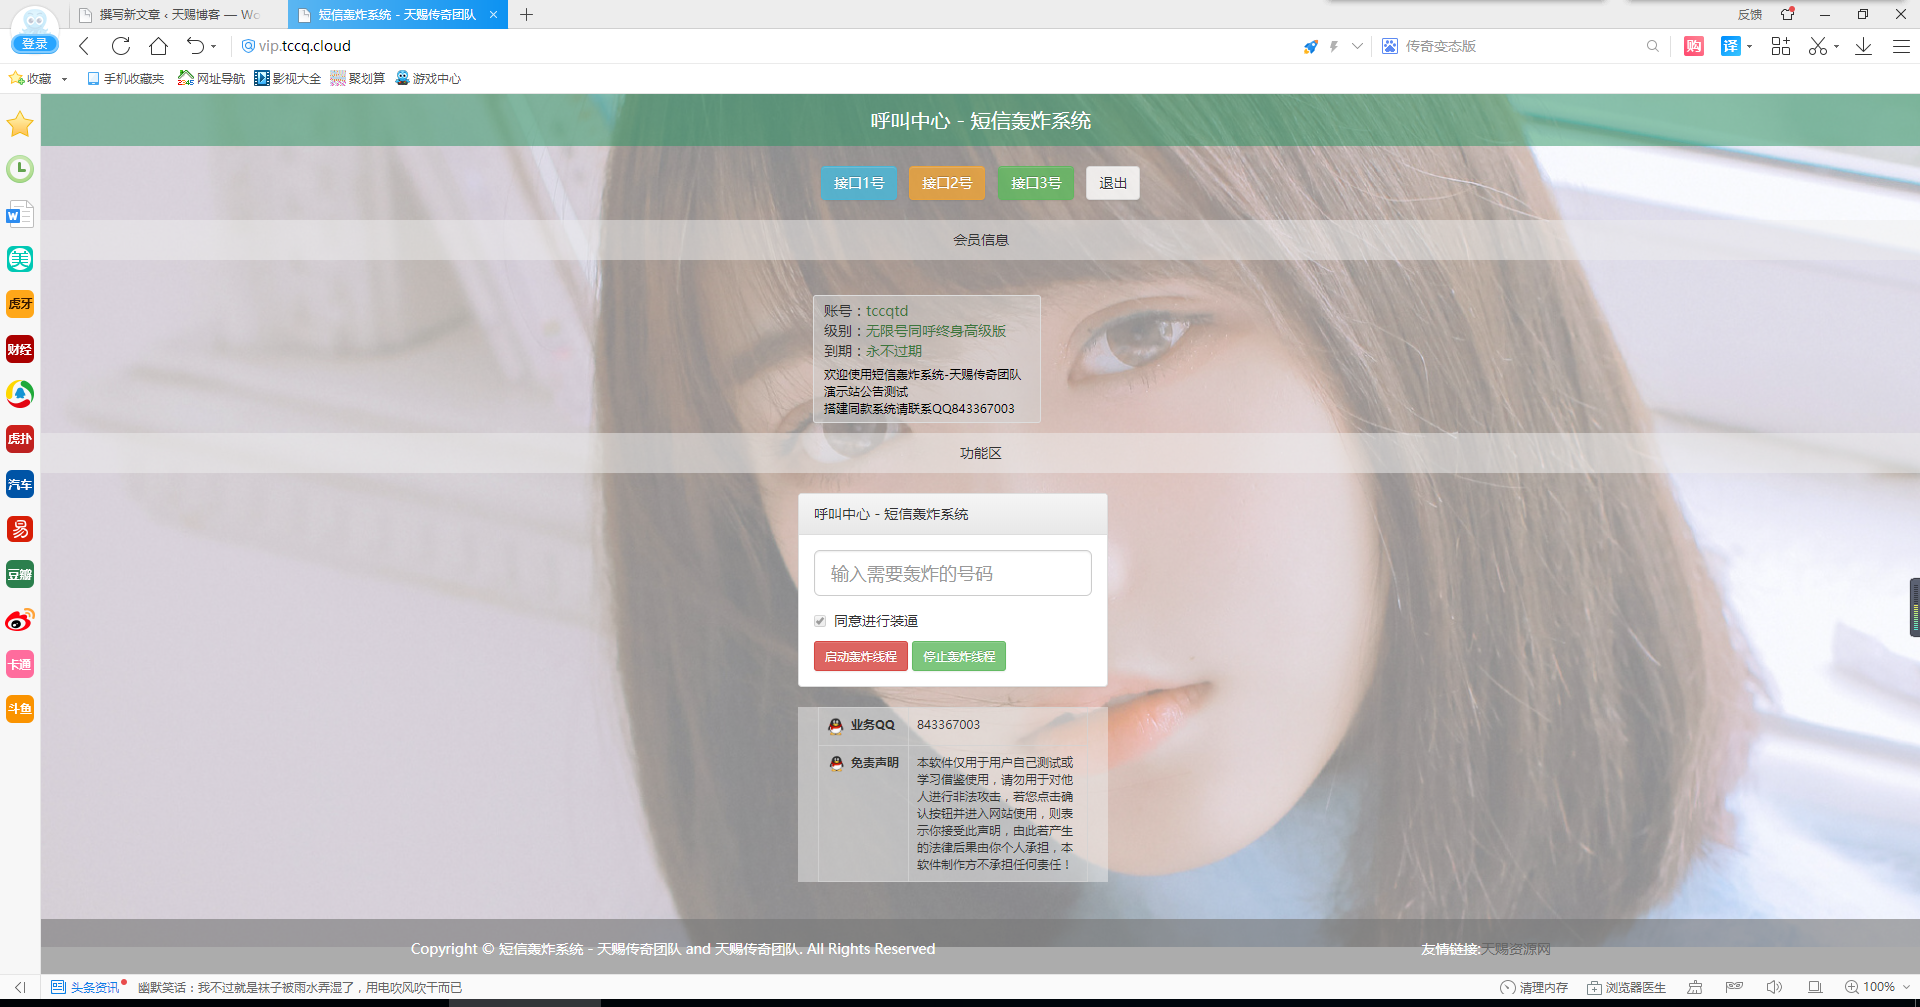The image size is (1920, 1007).
Task: Click the vip.tccq.cloud address bar
Action: pyautogui.click(x=700, y=46)
